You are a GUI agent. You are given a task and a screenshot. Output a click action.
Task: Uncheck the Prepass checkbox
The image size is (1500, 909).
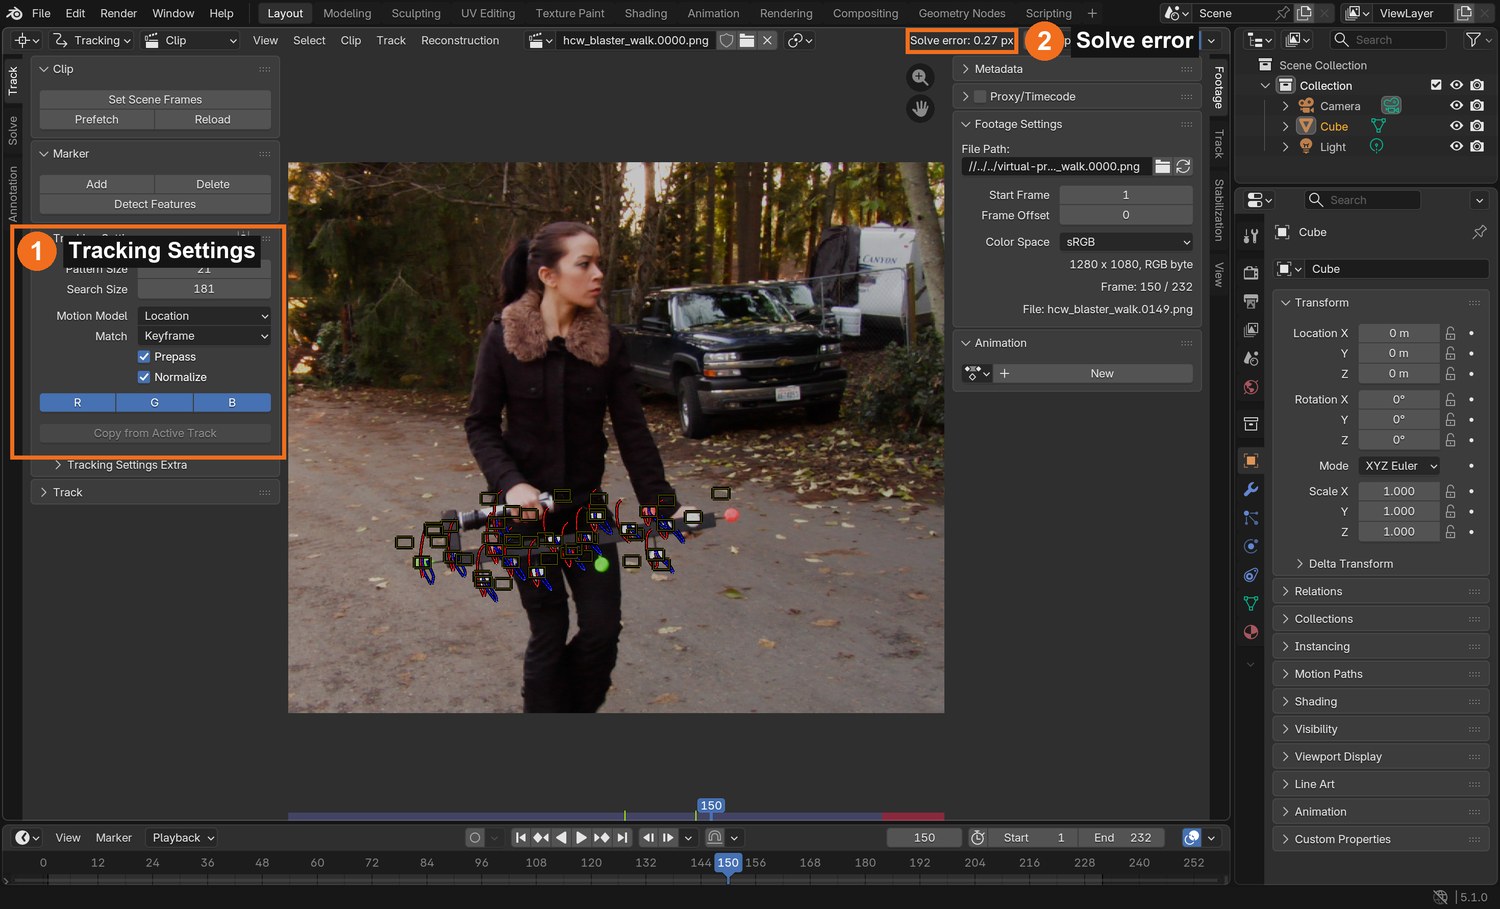[x=144, y=357]
